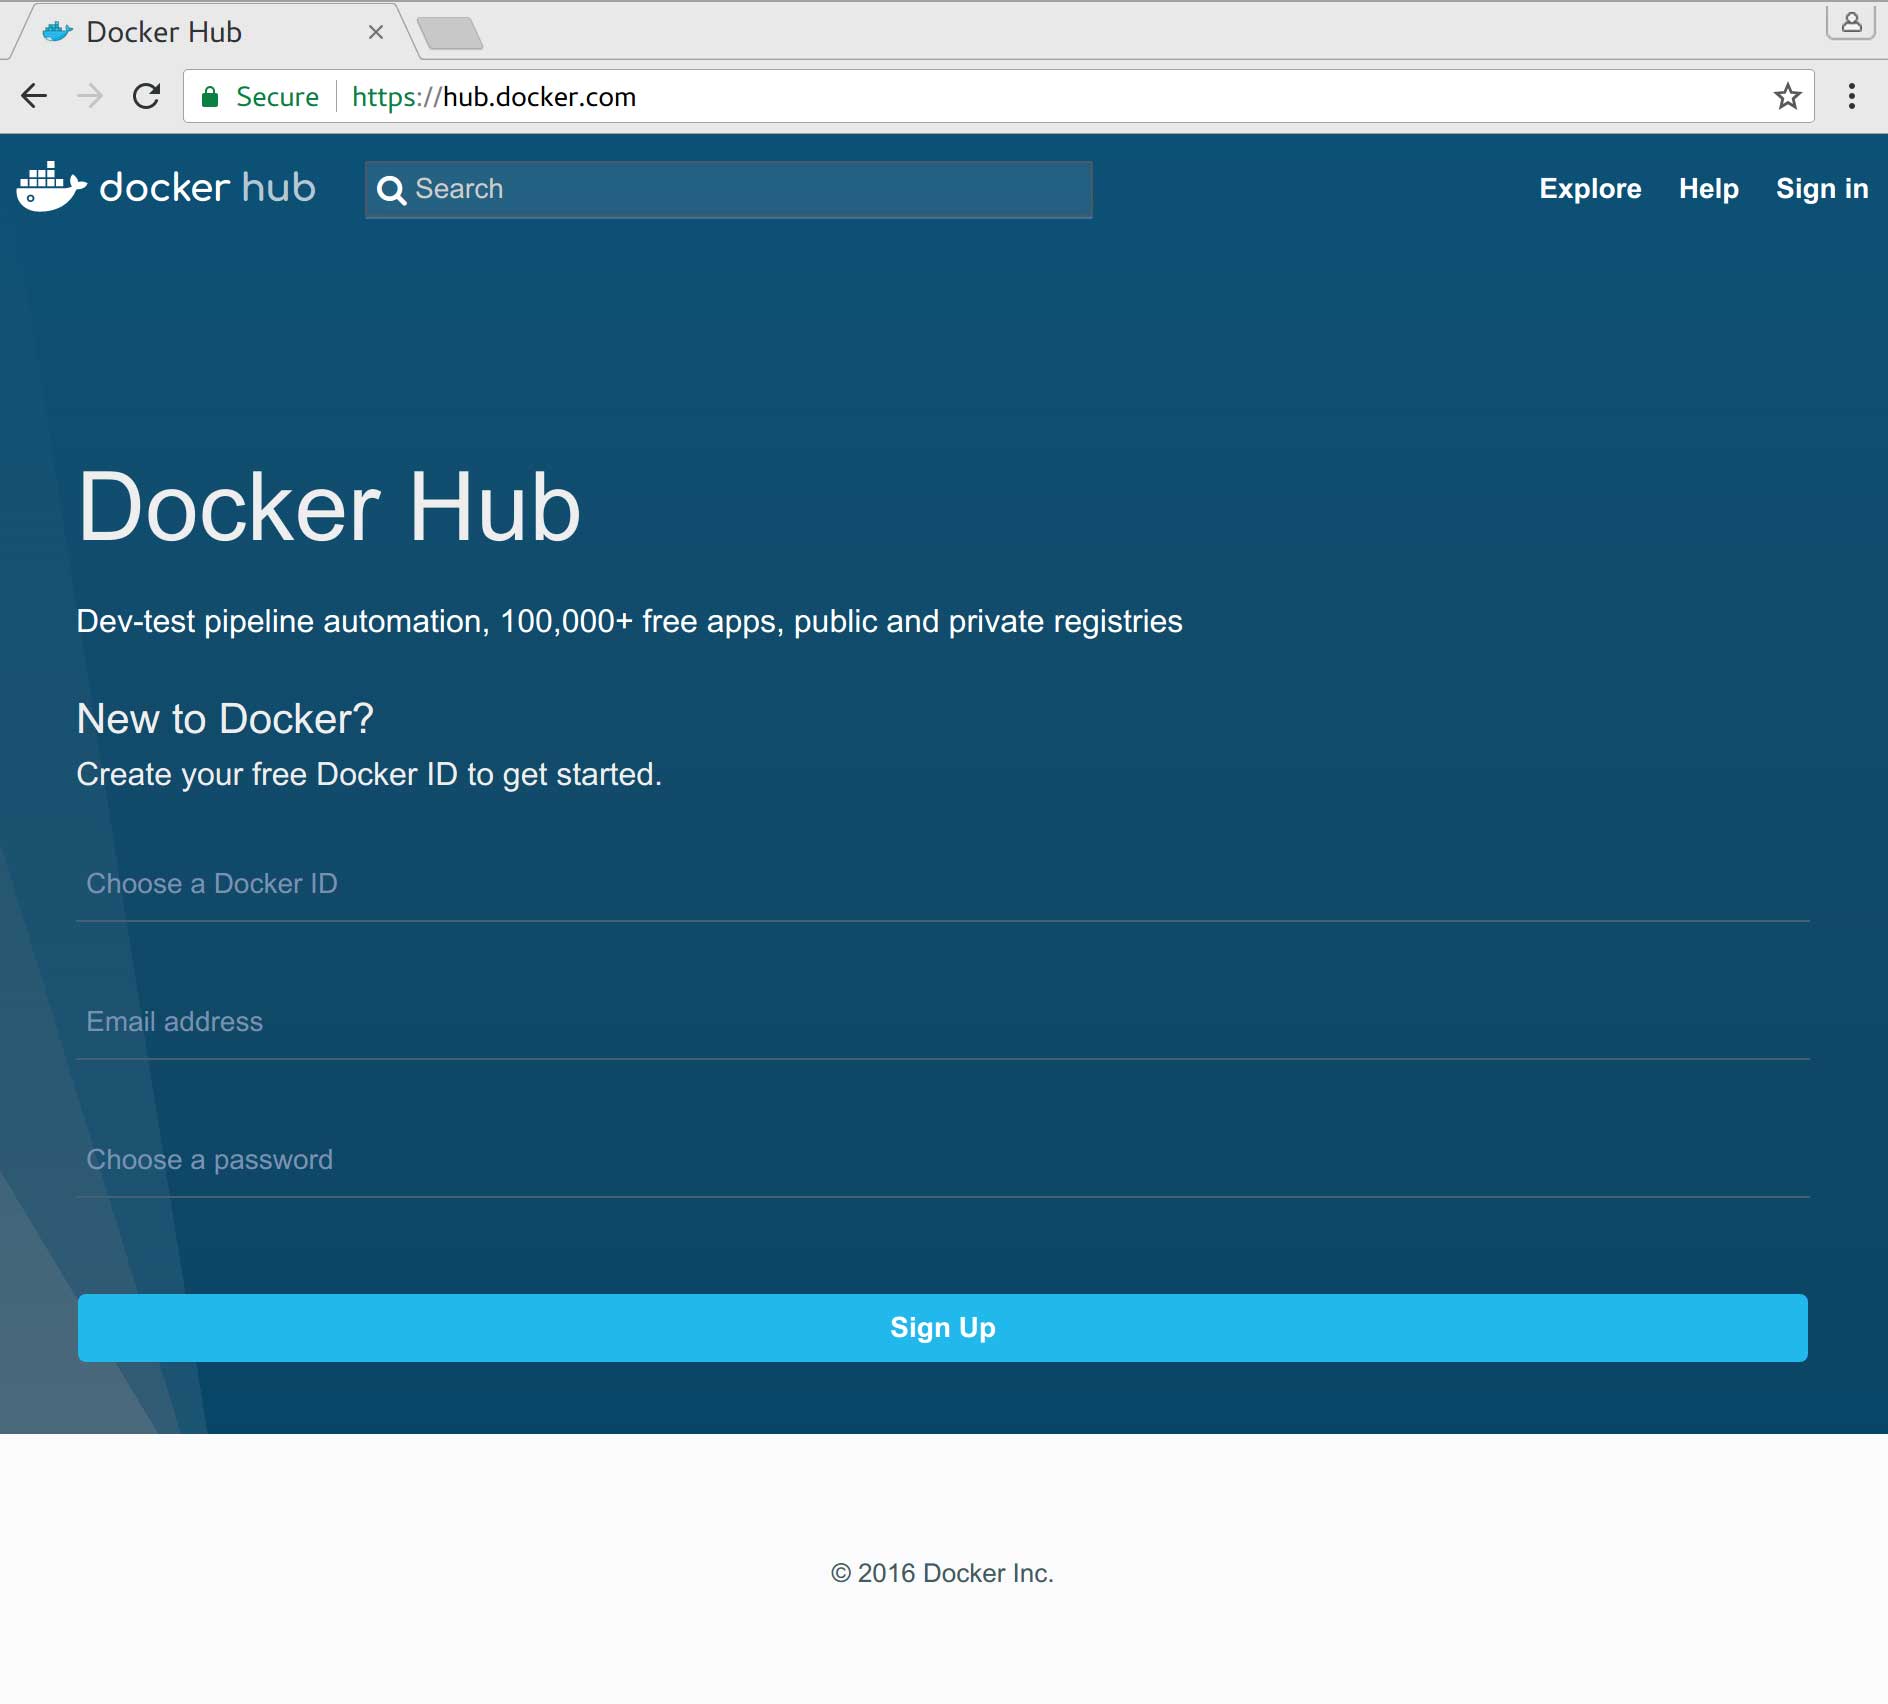Click the Sign in link
This screenshot has width=1888, height=1704.
(x=1822, y=189)
